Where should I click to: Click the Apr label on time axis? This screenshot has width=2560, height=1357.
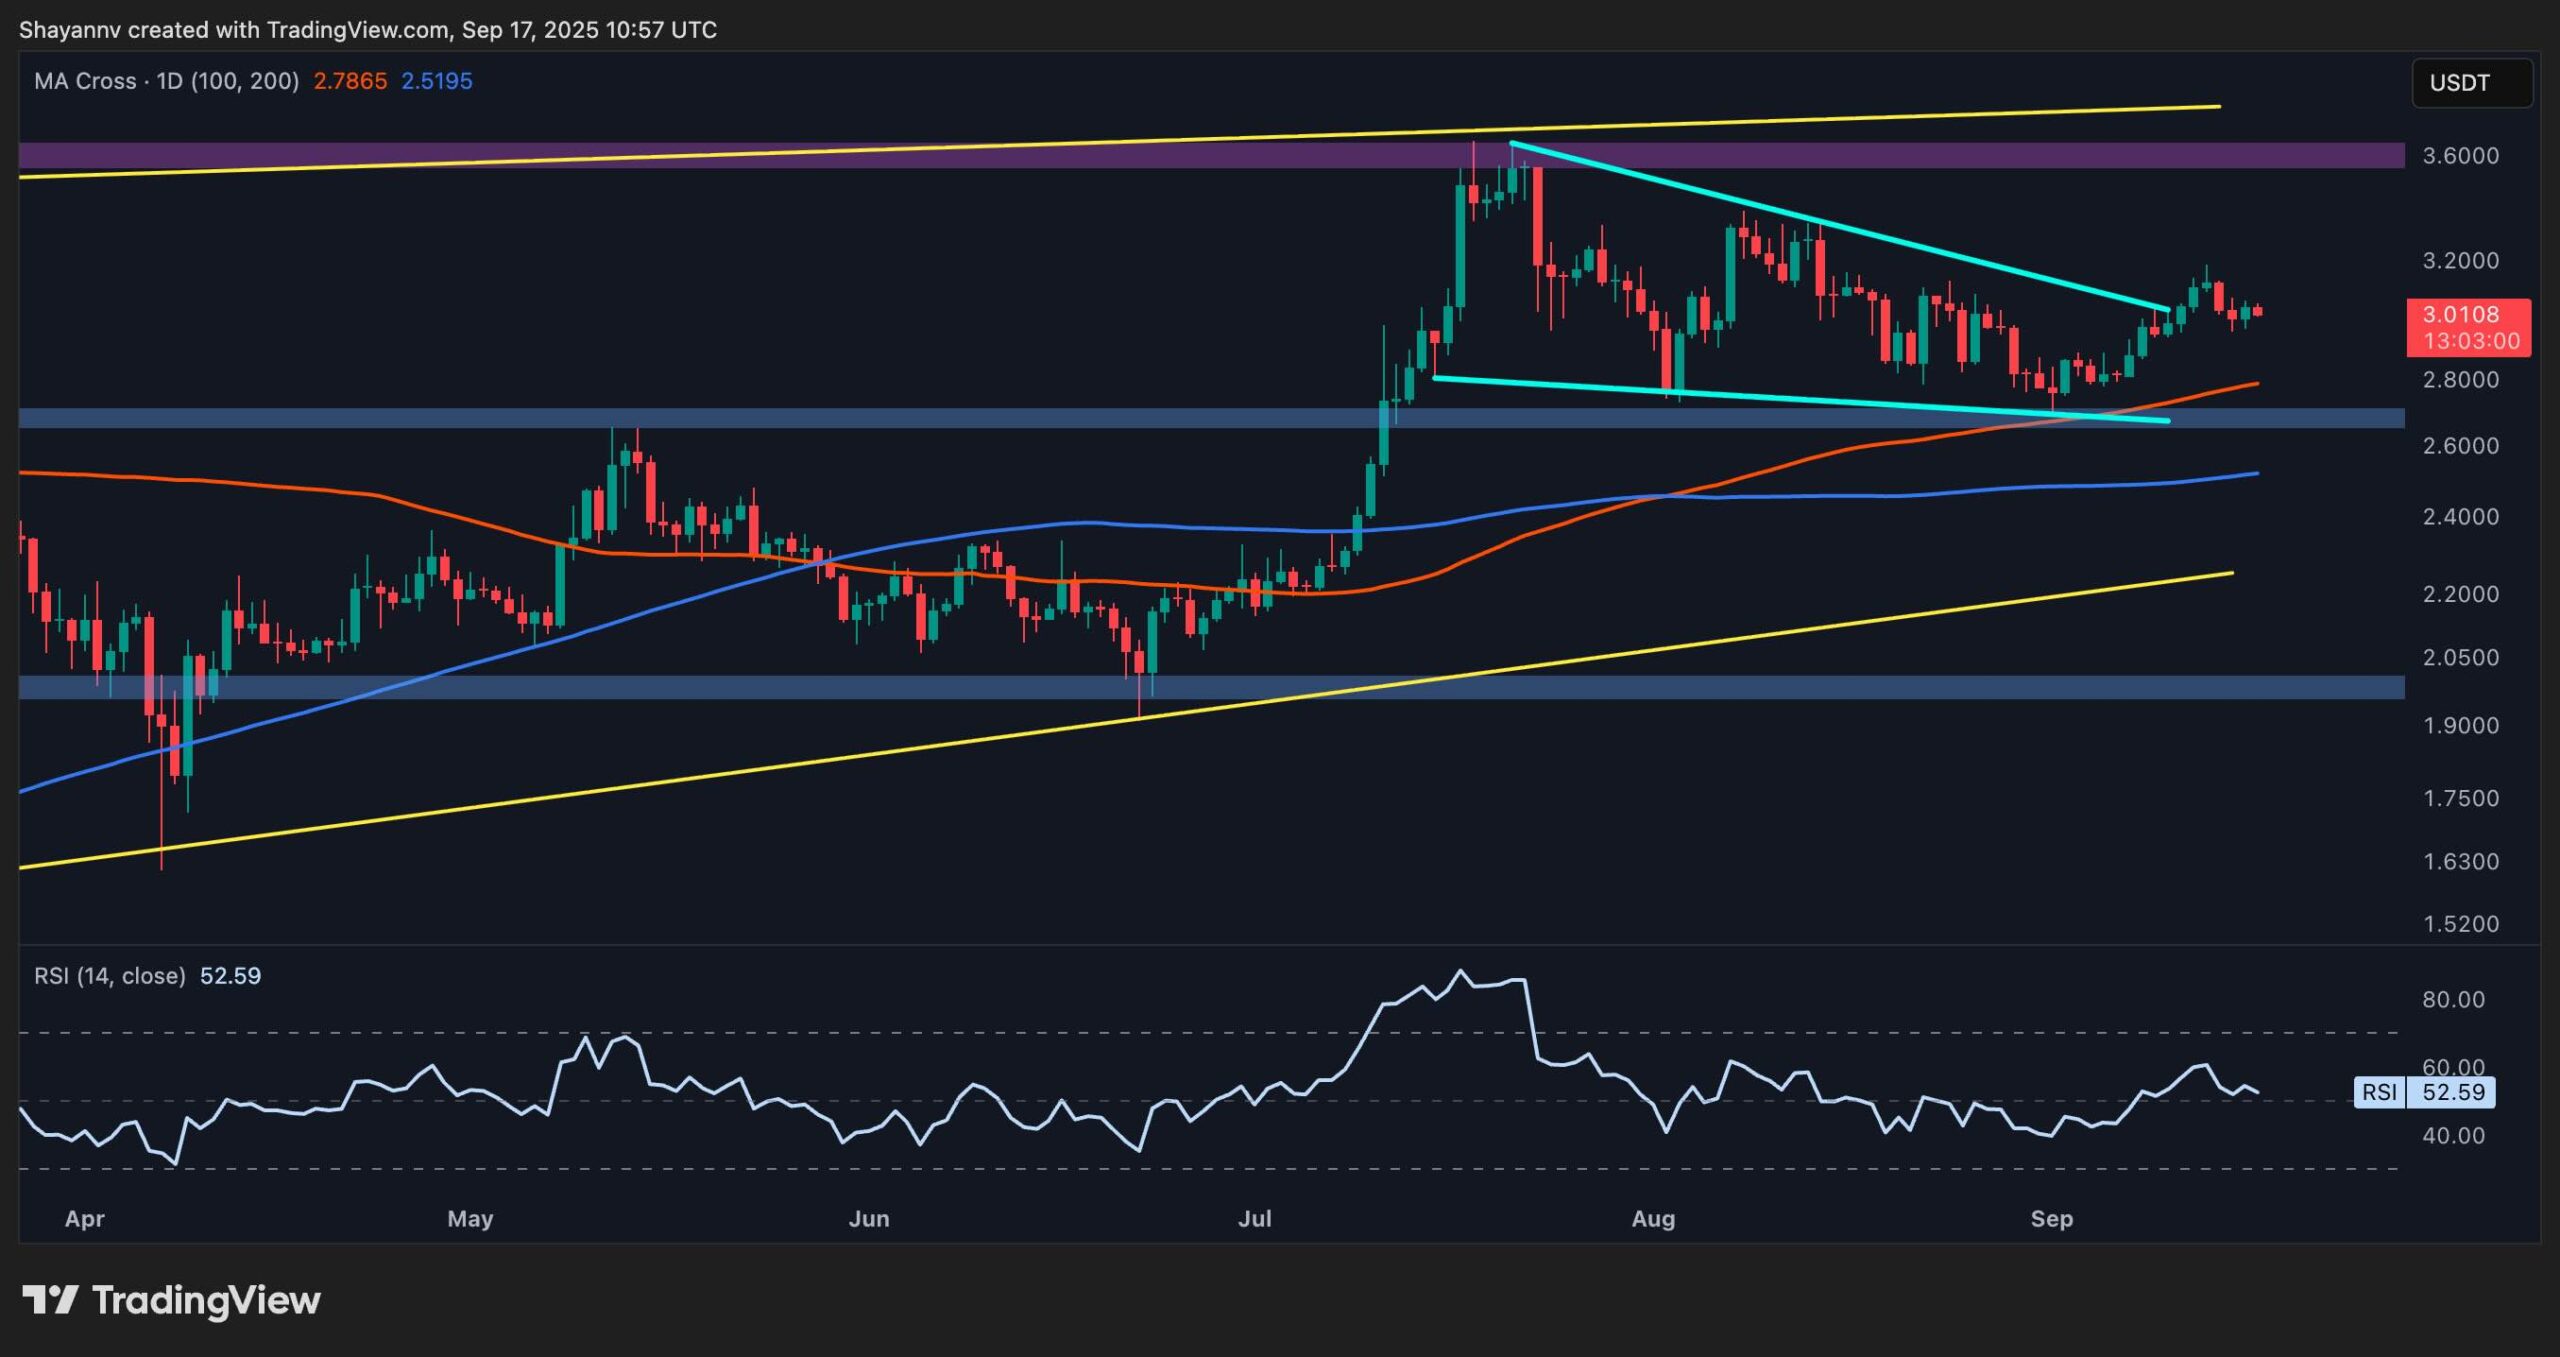click(85, 1219)
